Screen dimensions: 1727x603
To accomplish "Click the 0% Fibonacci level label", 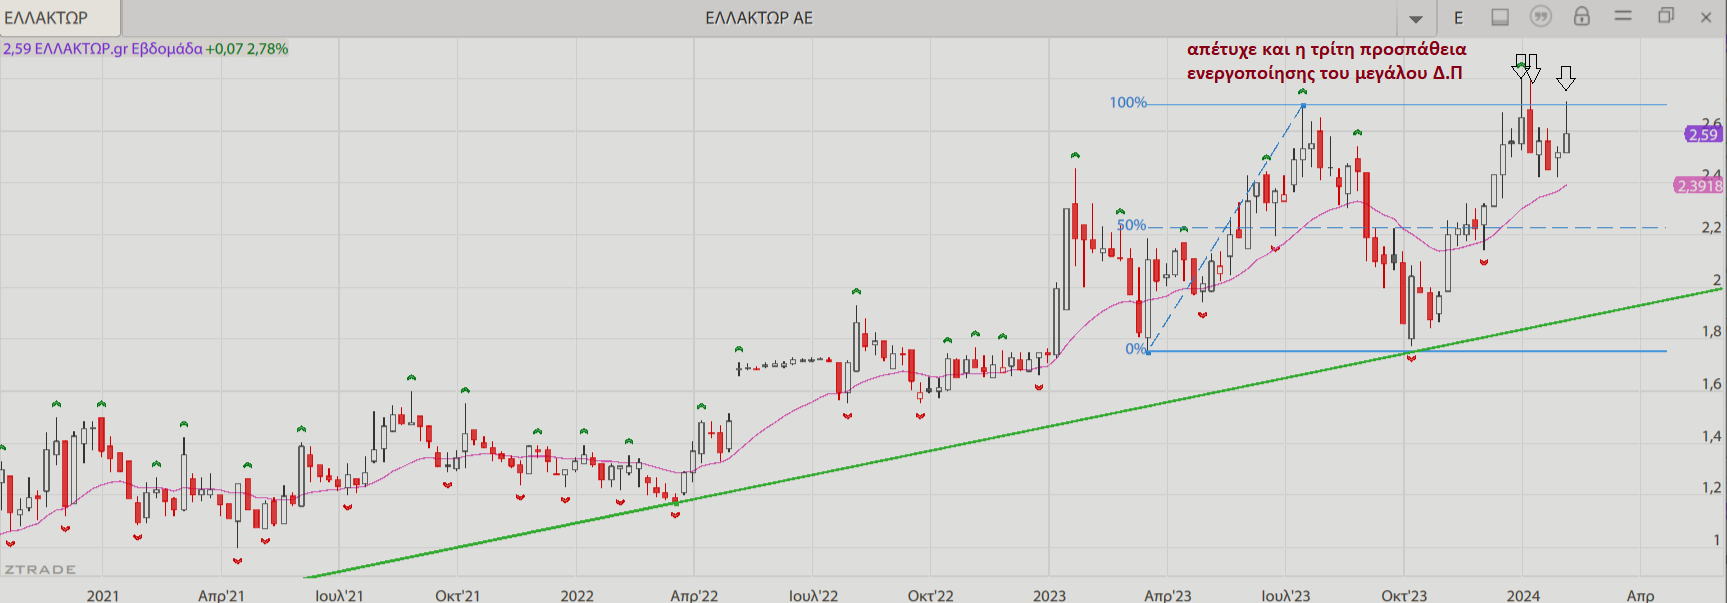I will click(x=1135, y=349).
